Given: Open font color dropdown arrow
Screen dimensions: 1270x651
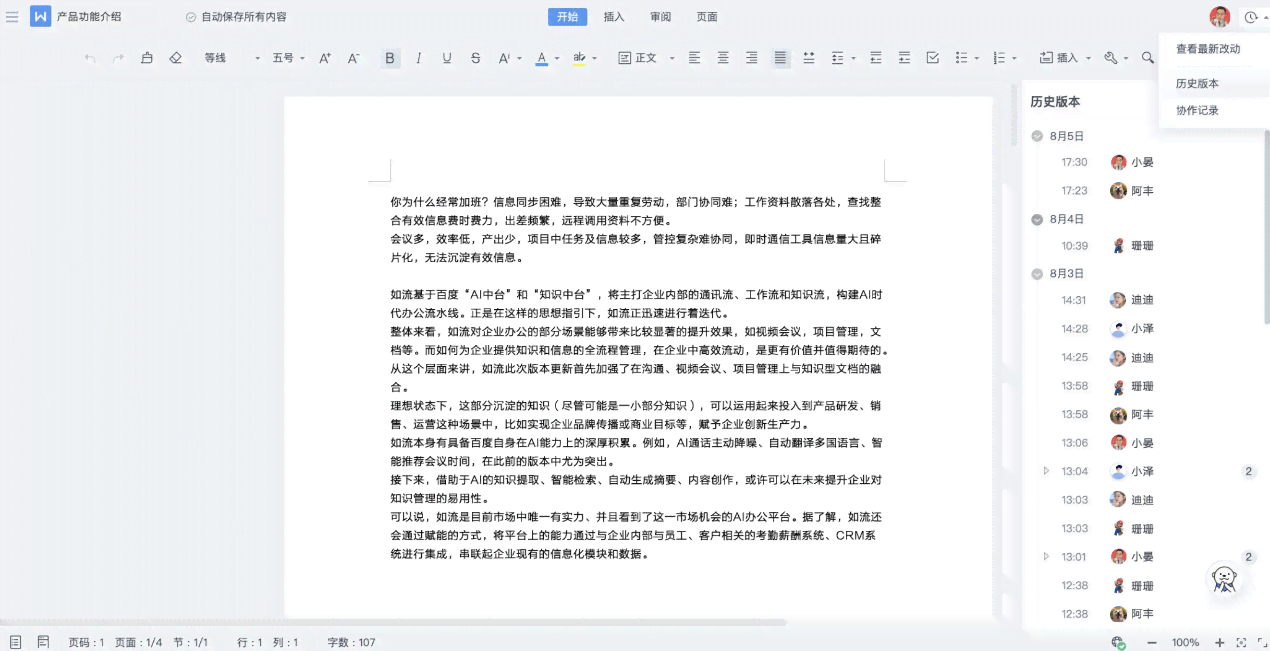Looking at the screenshot, I should click(x=556, y=59).
